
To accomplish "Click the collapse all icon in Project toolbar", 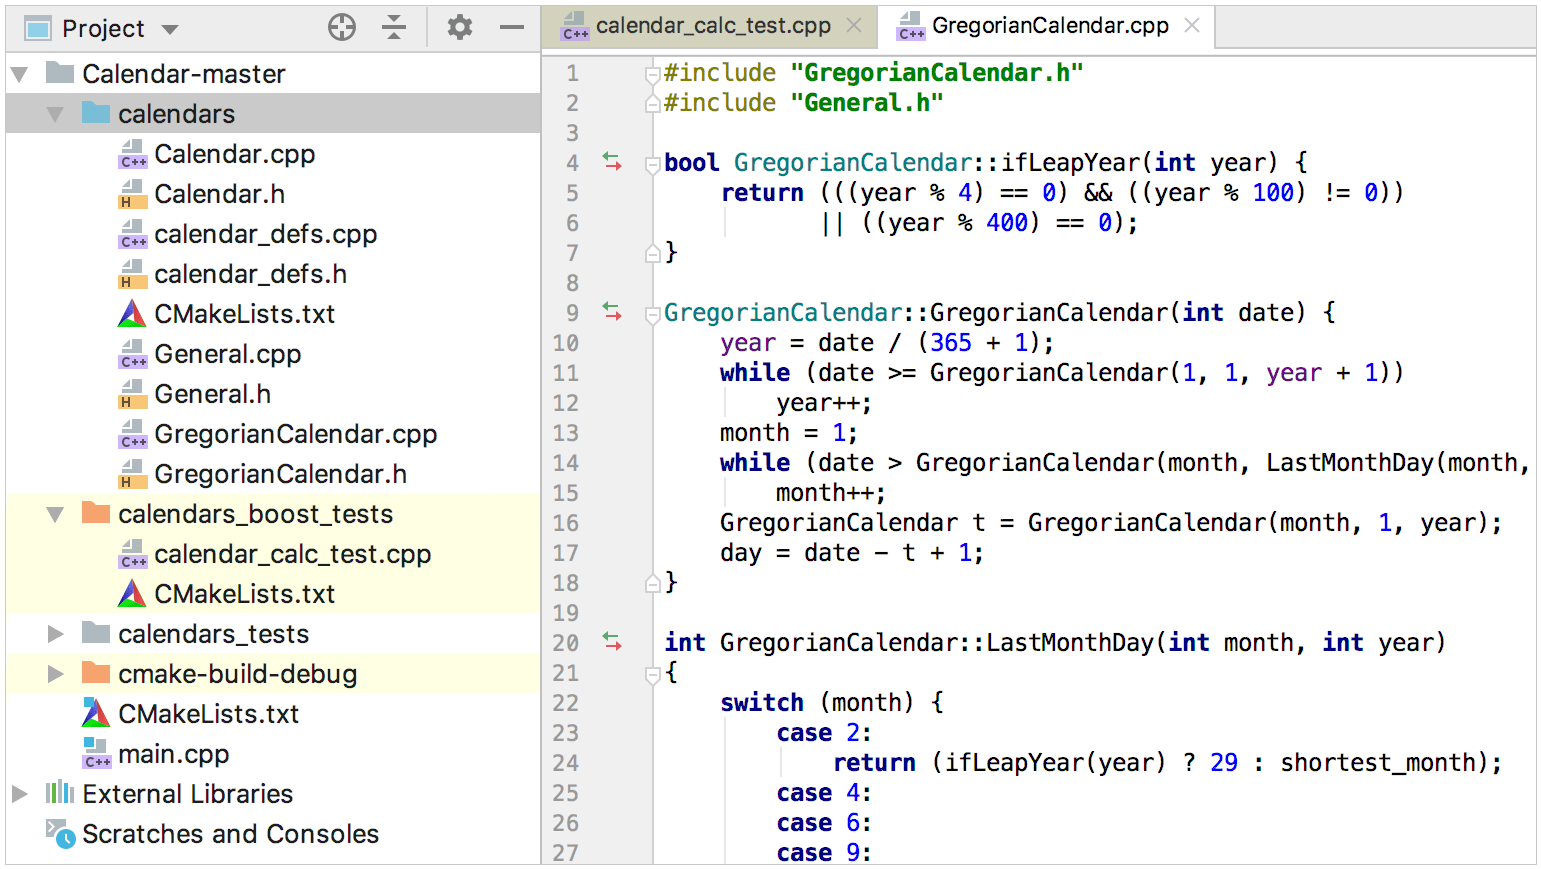I will [x=394, y=28].
